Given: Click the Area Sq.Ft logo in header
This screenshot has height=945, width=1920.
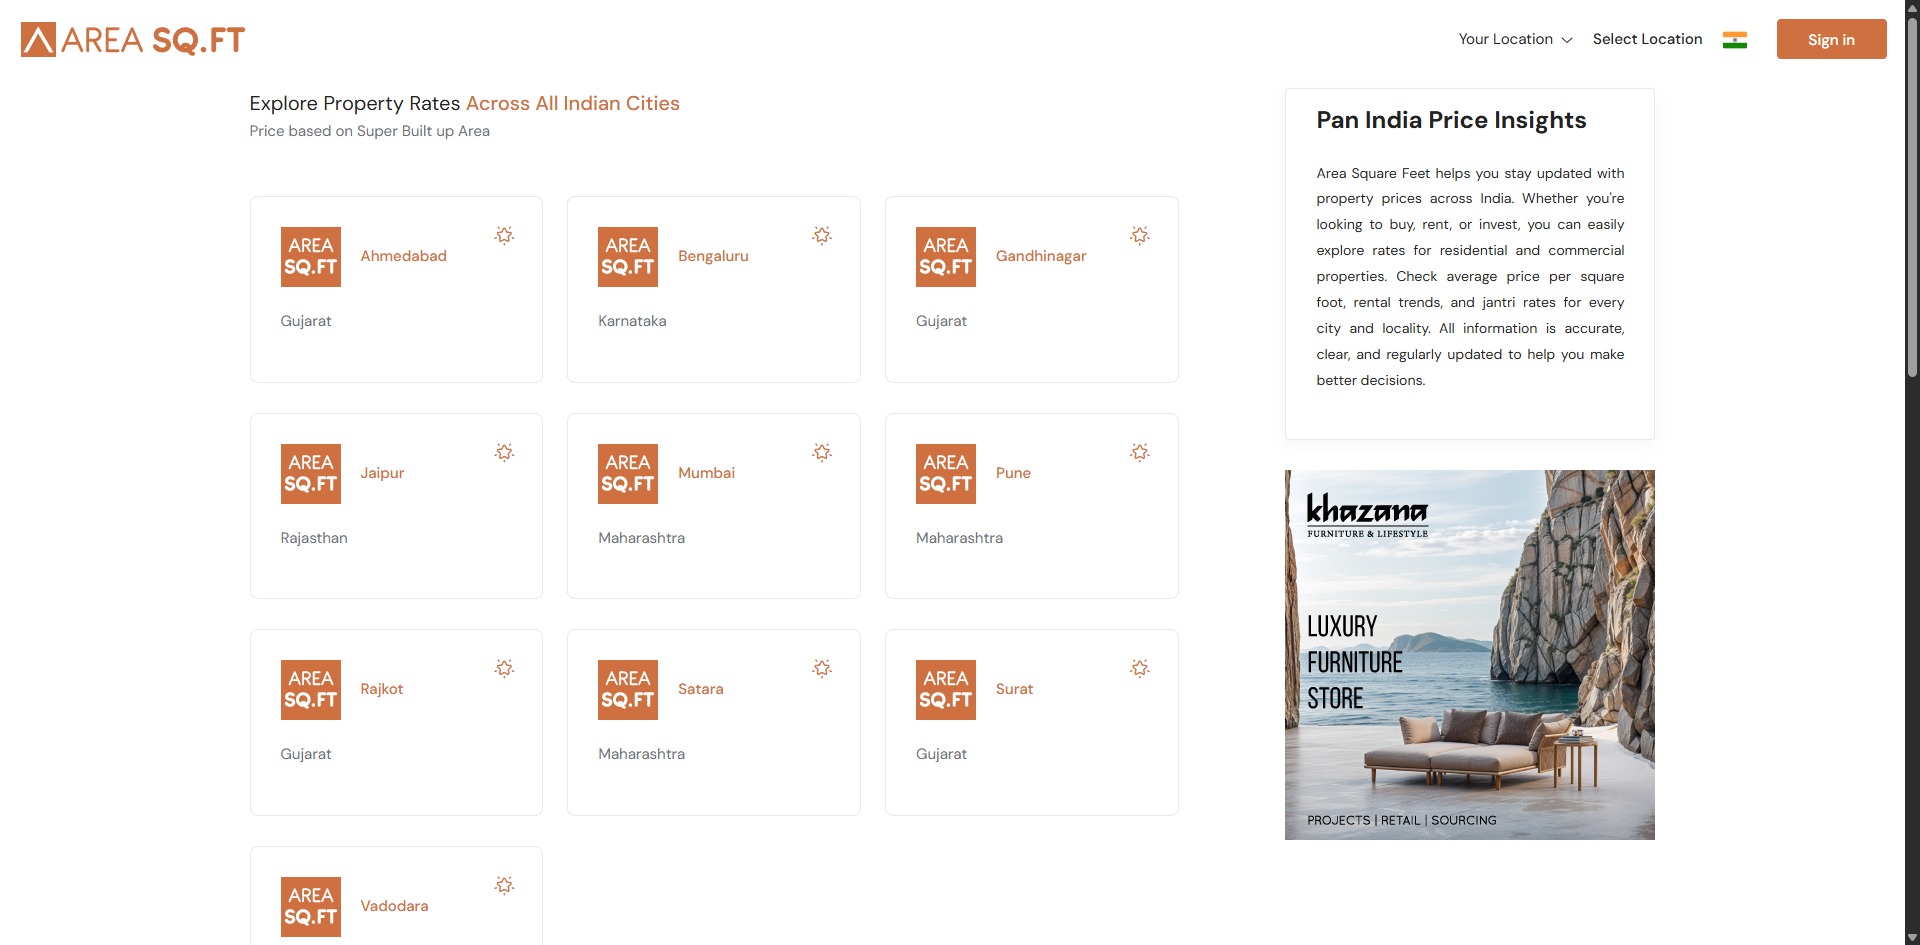Looking at the screenshot, I should (133, 40).
